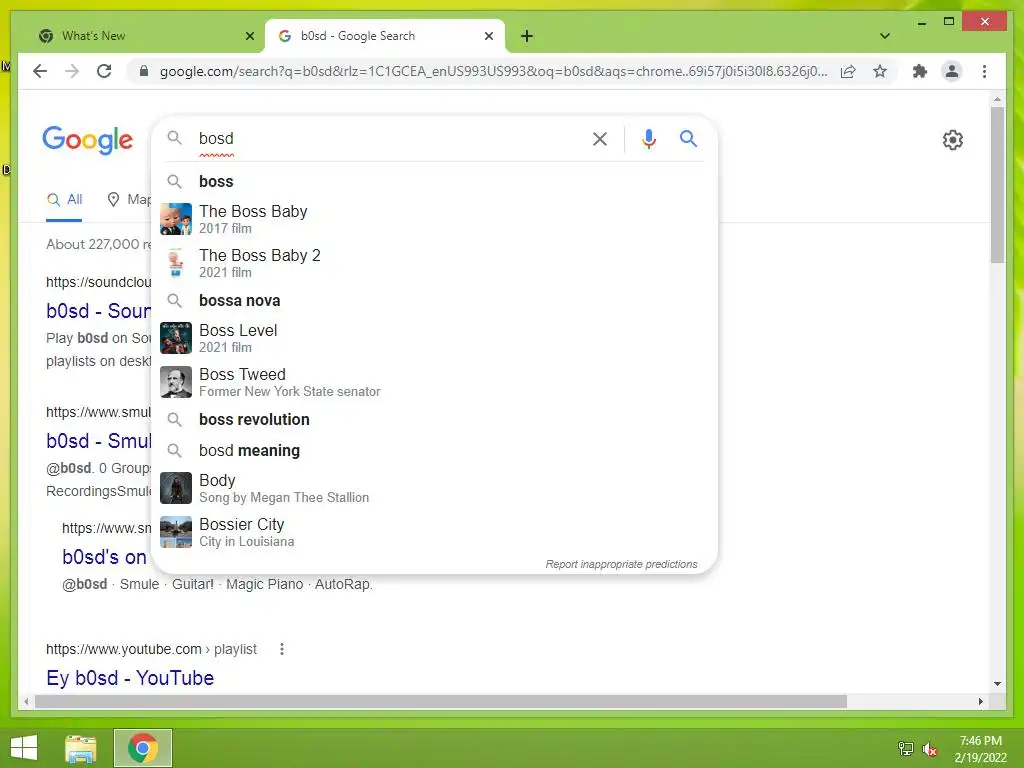Click the muted volume tray icon

(x=929, y=749)
